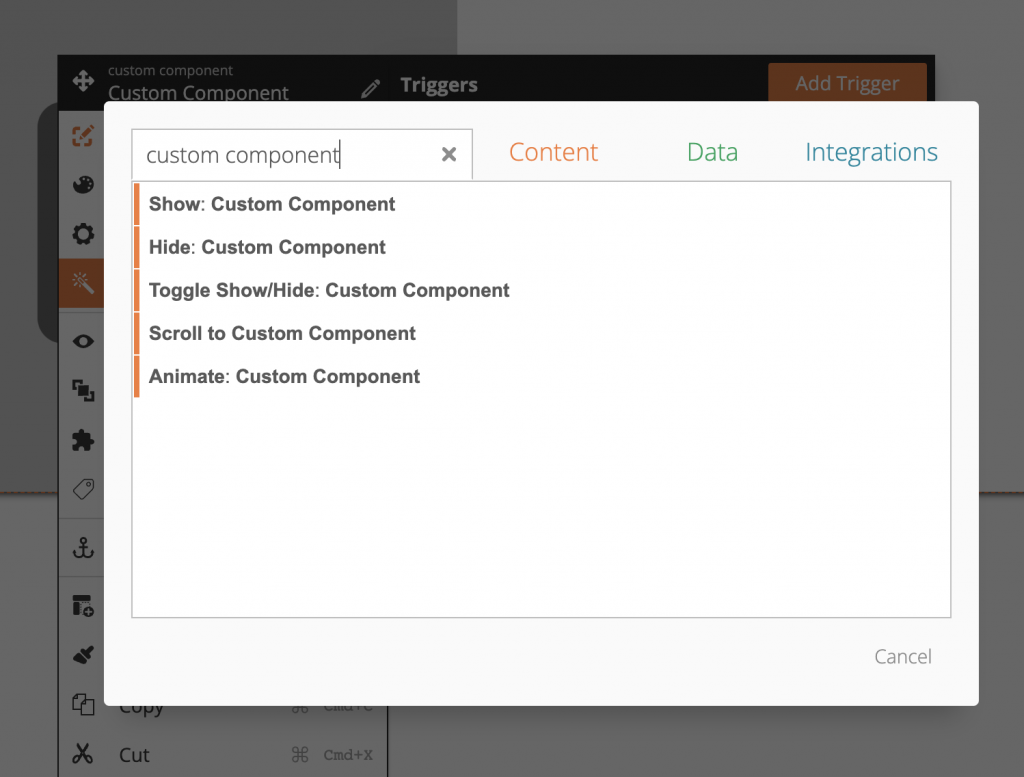Click the custom component search field

point(285,155)
